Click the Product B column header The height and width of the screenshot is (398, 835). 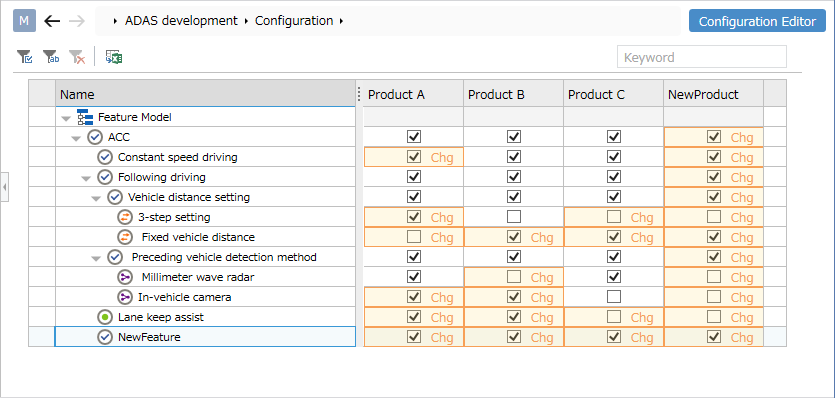pos(513,95)
